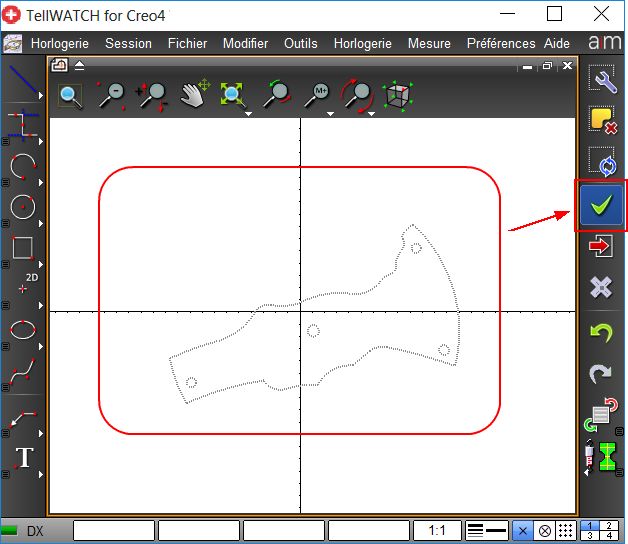Viewport: 628px width, 544px height.
Task: Choose the ellipse drawing tool
Action: 22,328
